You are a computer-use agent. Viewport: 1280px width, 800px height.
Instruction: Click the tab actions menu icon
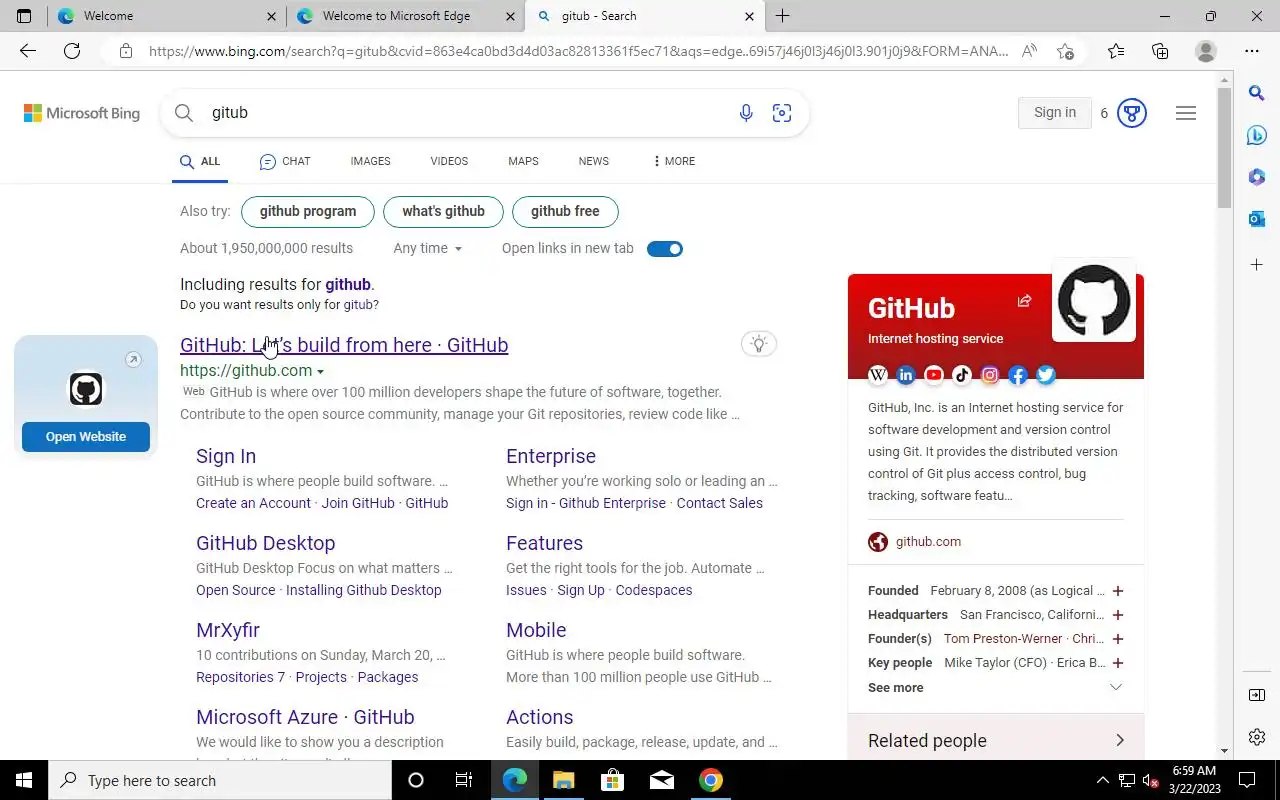pos(24,16)
